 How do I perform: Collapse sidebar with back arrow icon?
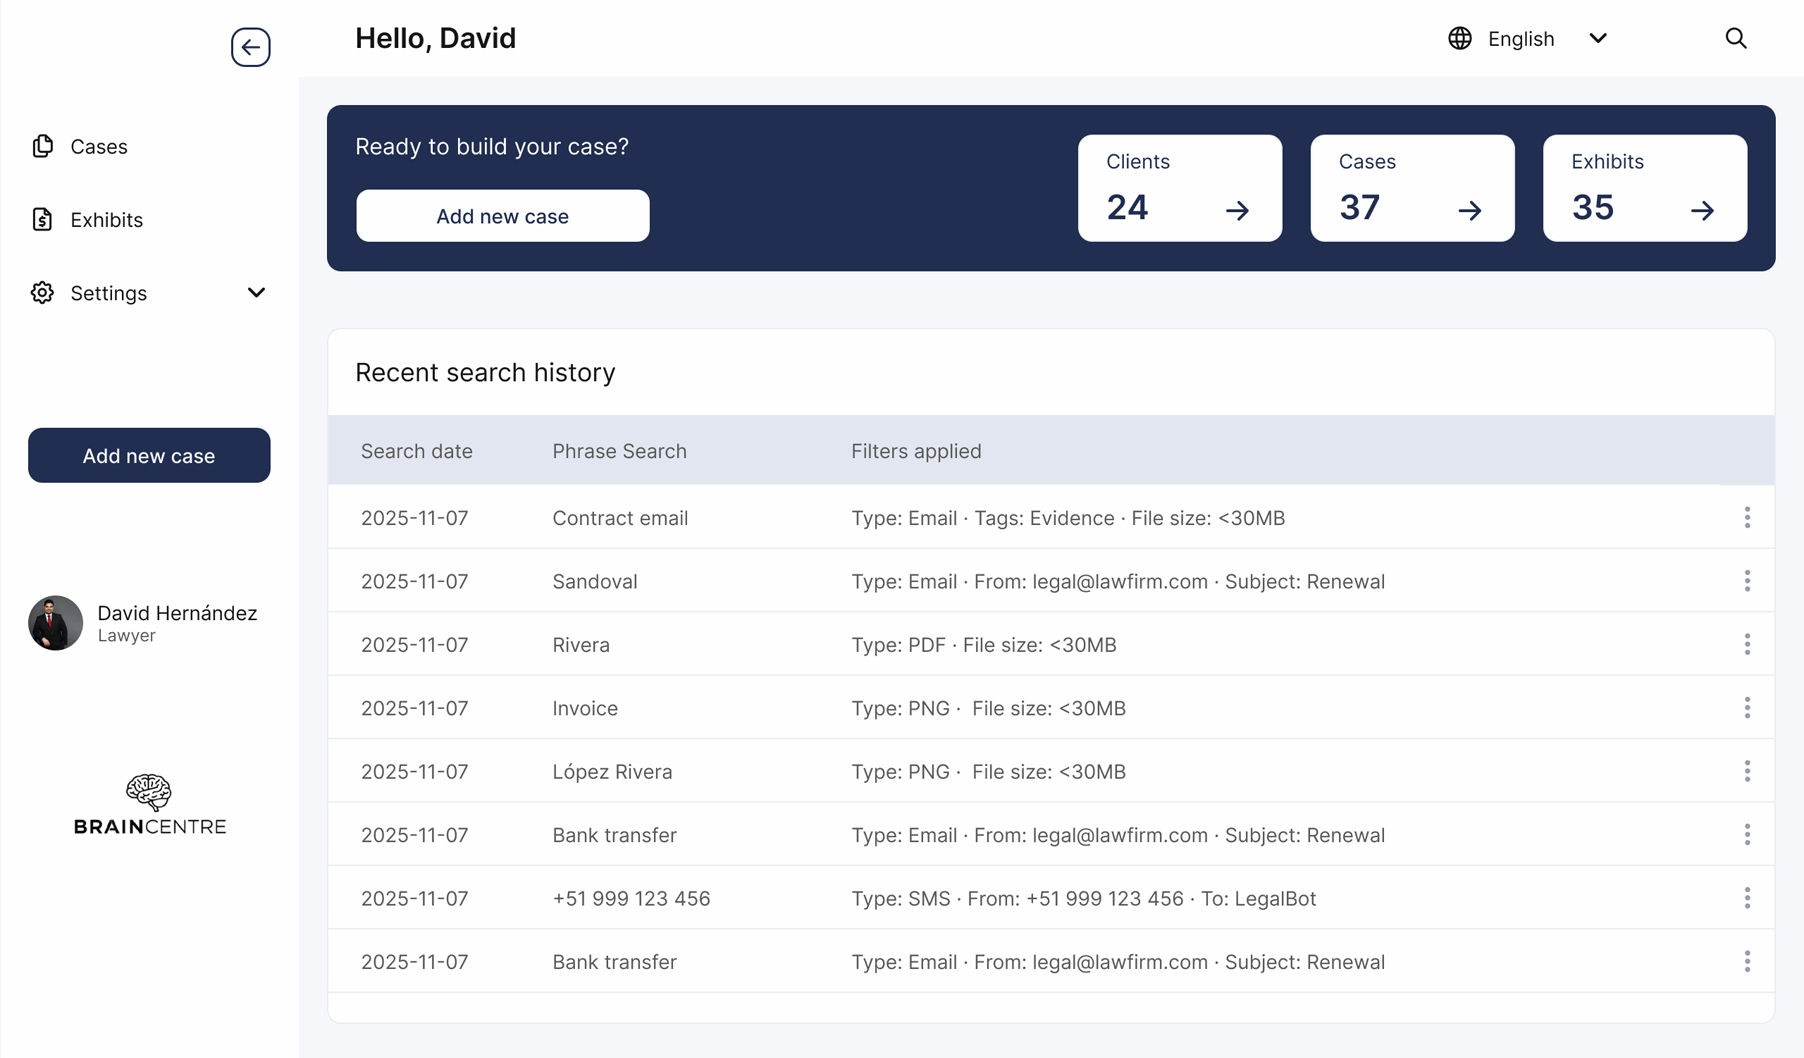point(250,47)
